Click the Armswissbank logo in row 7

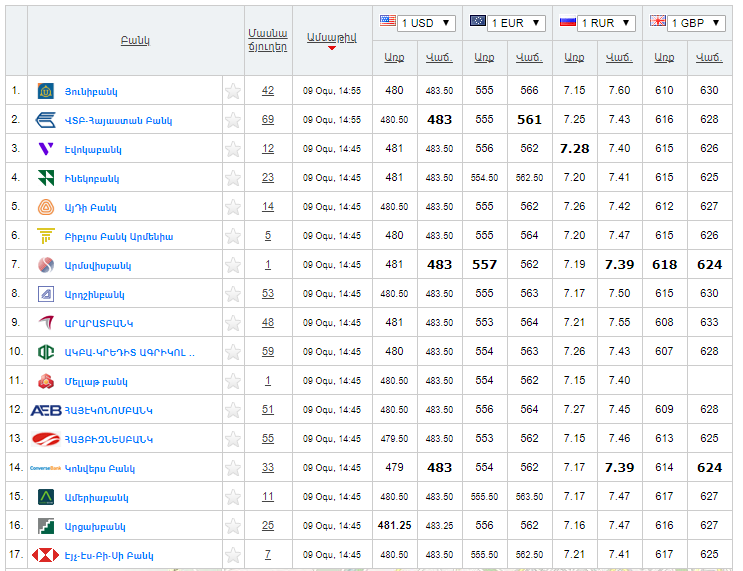(x=46, y=265)
